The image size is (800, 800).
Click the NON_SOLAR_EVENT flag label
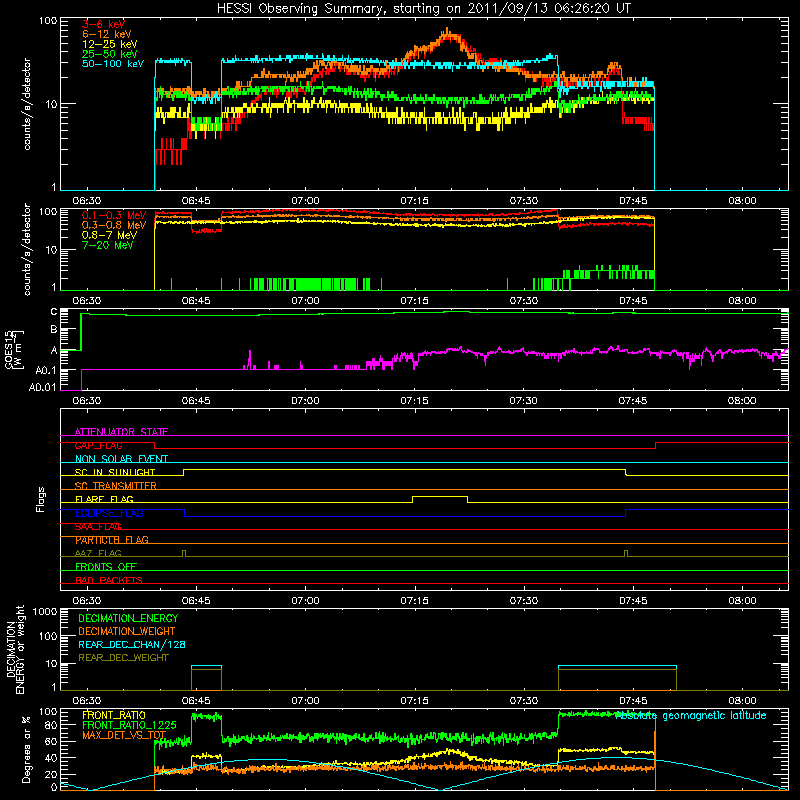121,459
